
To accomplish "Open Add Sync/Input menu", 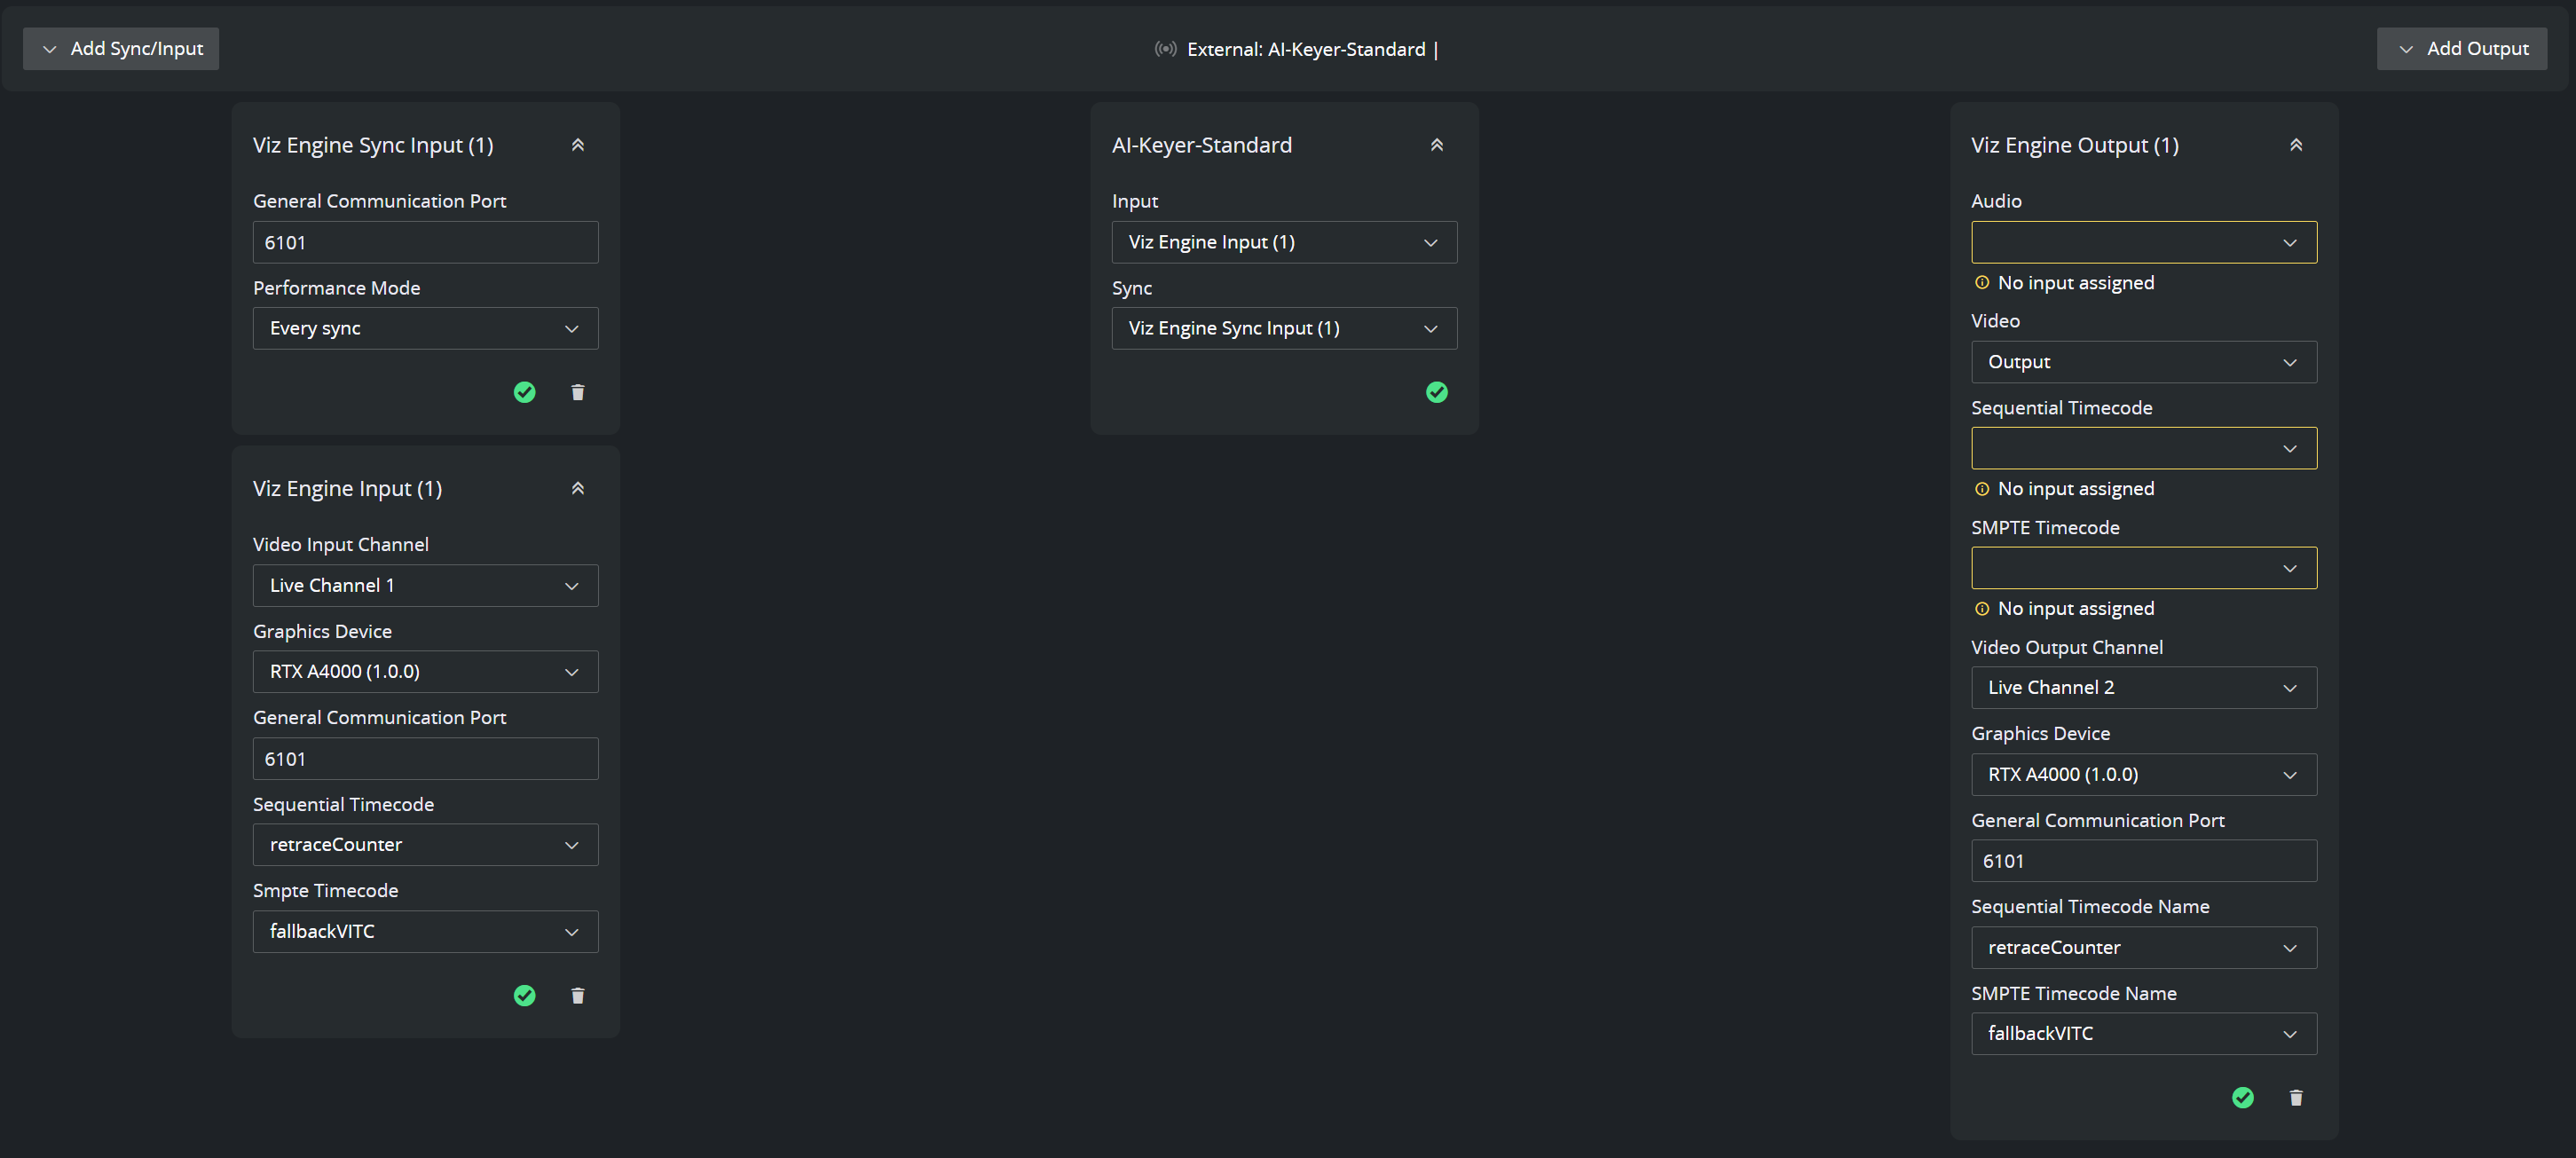I will (121, 49).
